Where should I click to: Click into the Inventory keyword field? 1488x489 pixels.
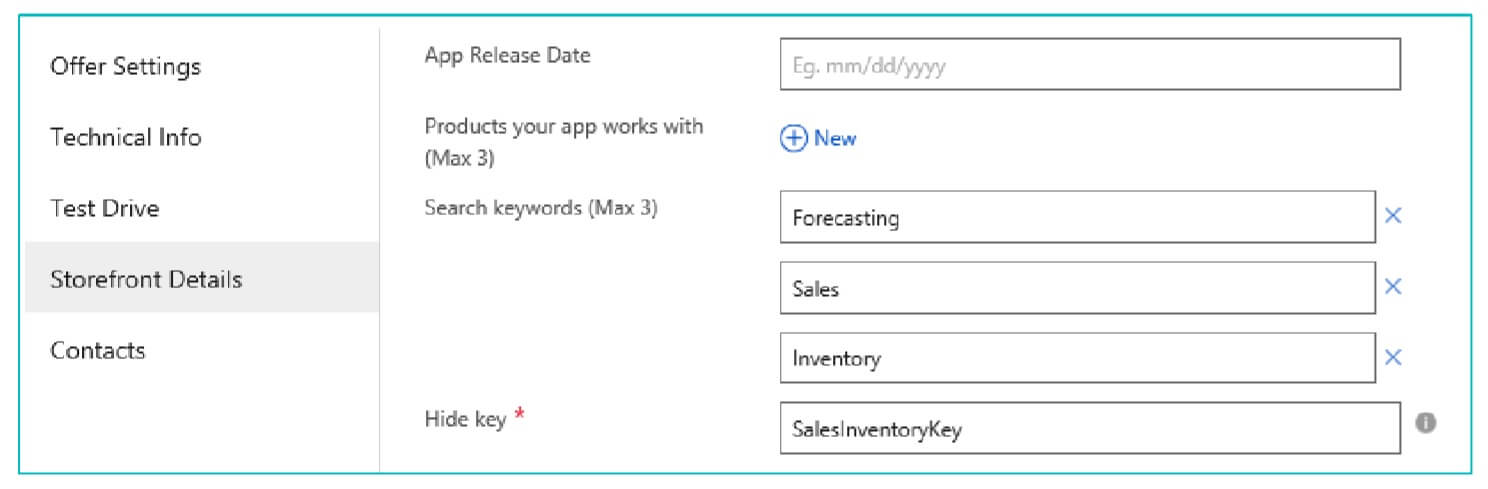[x=1078, y=358]
